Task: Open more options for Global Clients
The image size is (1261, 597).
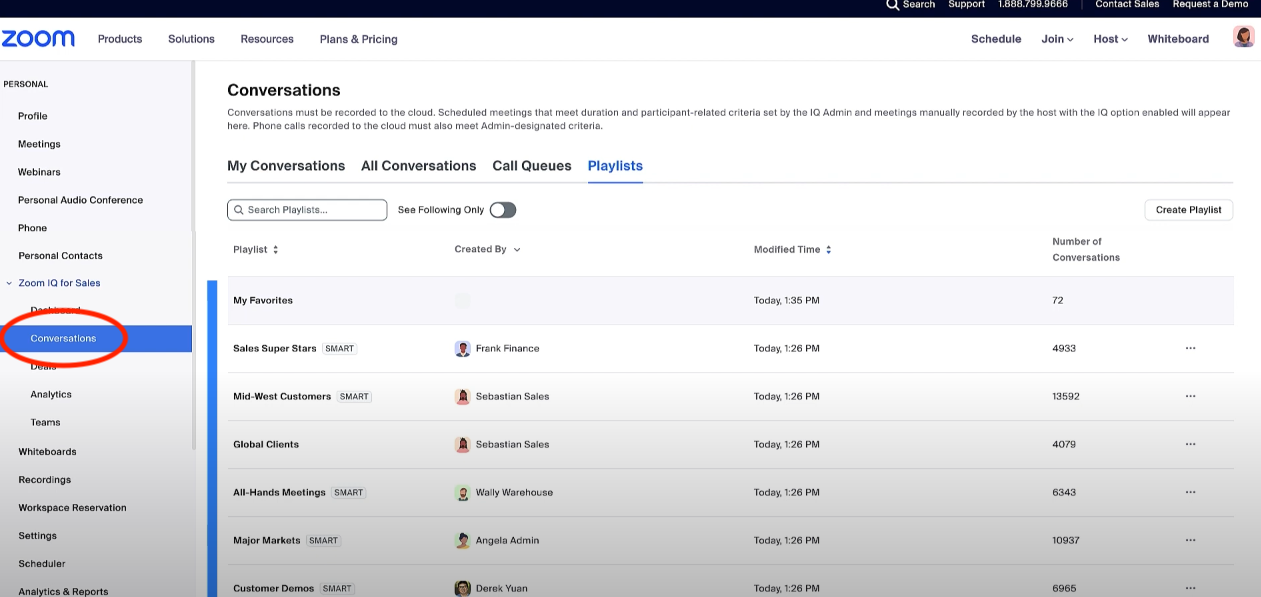Action: coord(1190,444)
